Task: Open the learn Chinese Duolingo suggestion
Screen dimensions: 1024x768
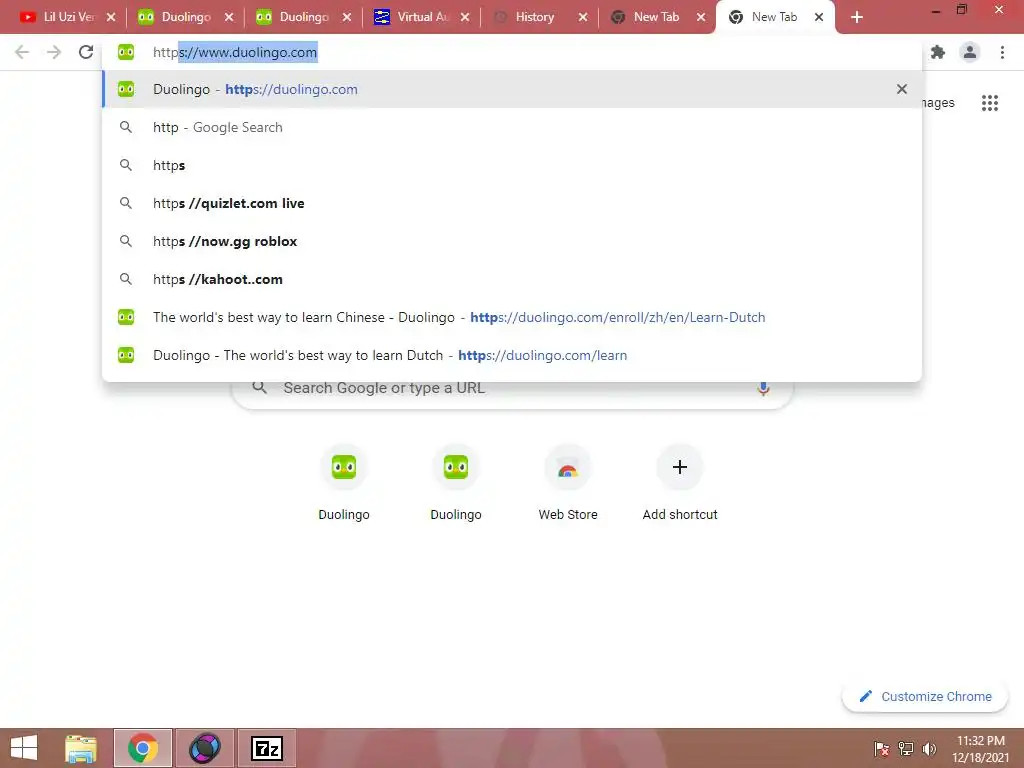Action: (x=512, y=317)
